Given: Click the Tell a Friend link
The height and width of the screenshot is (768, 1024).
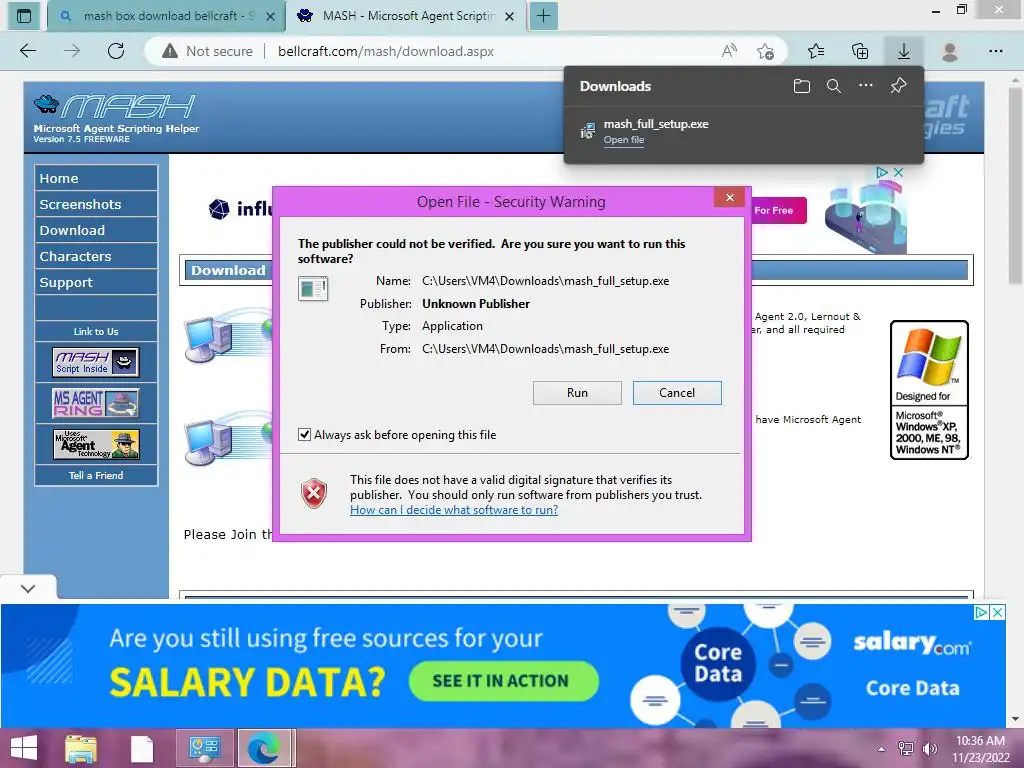Looking at the screenshot, I should [x=96, y=475].
